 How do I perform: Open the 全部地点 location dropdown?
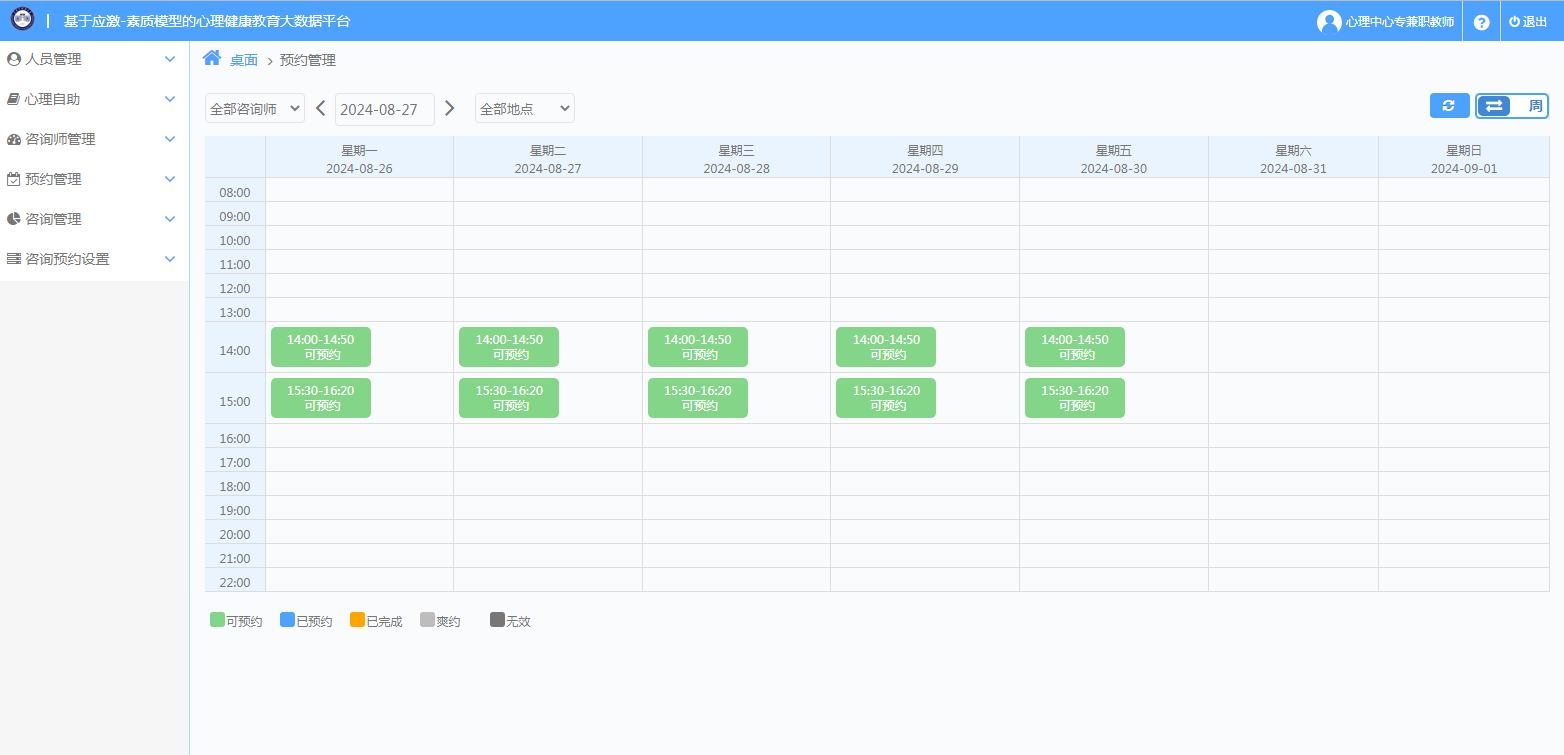click(524, 109)
